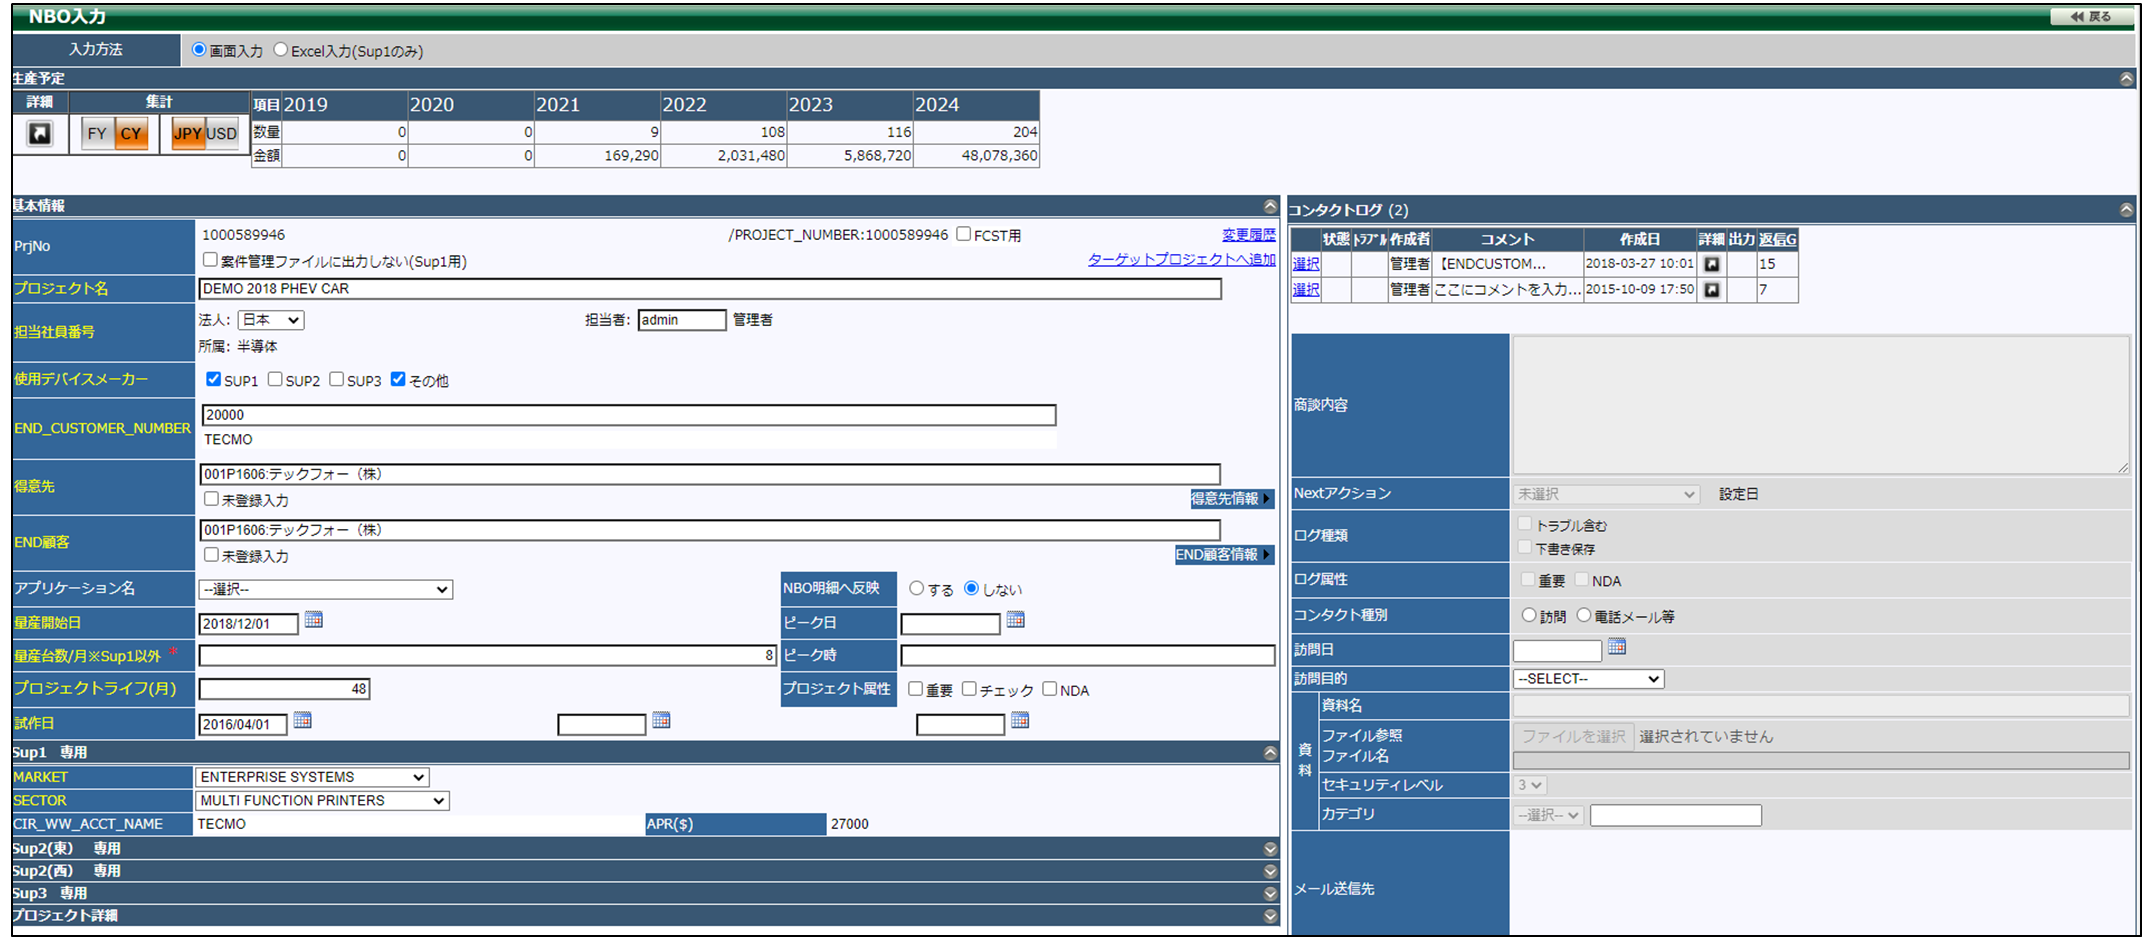Check 未登録入力 under END顧客
The height and width of the screenshot is (940, 2153).
(x=211, y=554)
